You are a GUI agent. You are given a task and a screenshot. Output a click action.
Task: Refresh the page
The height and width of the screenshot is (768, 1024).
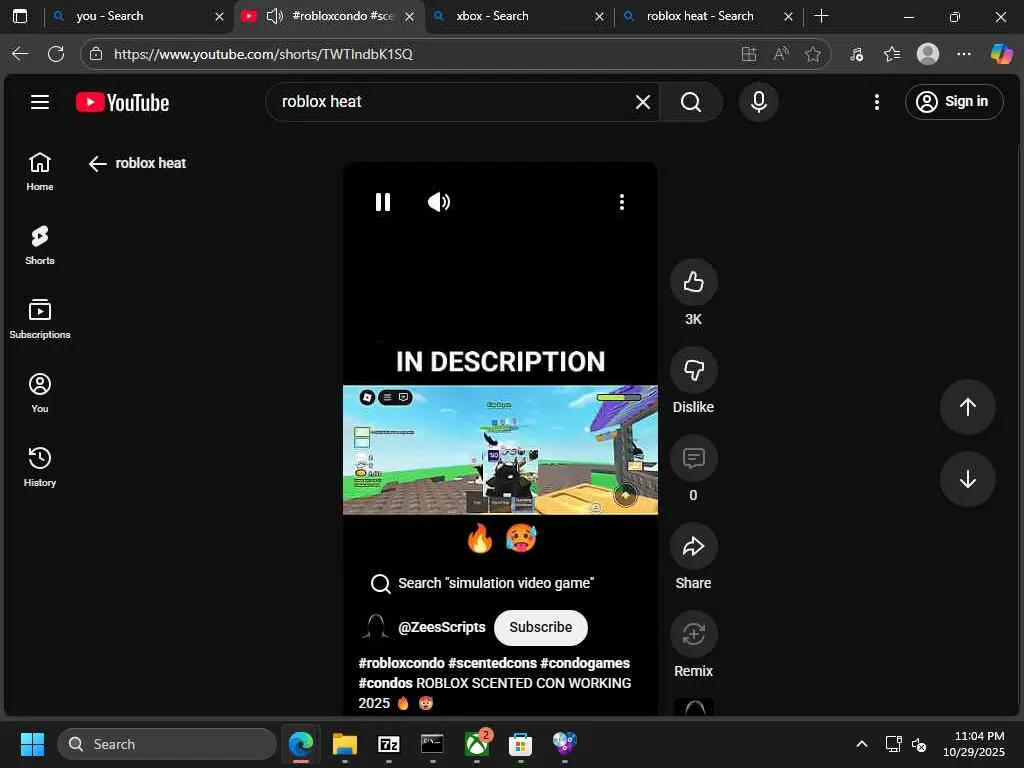point(56,54)
